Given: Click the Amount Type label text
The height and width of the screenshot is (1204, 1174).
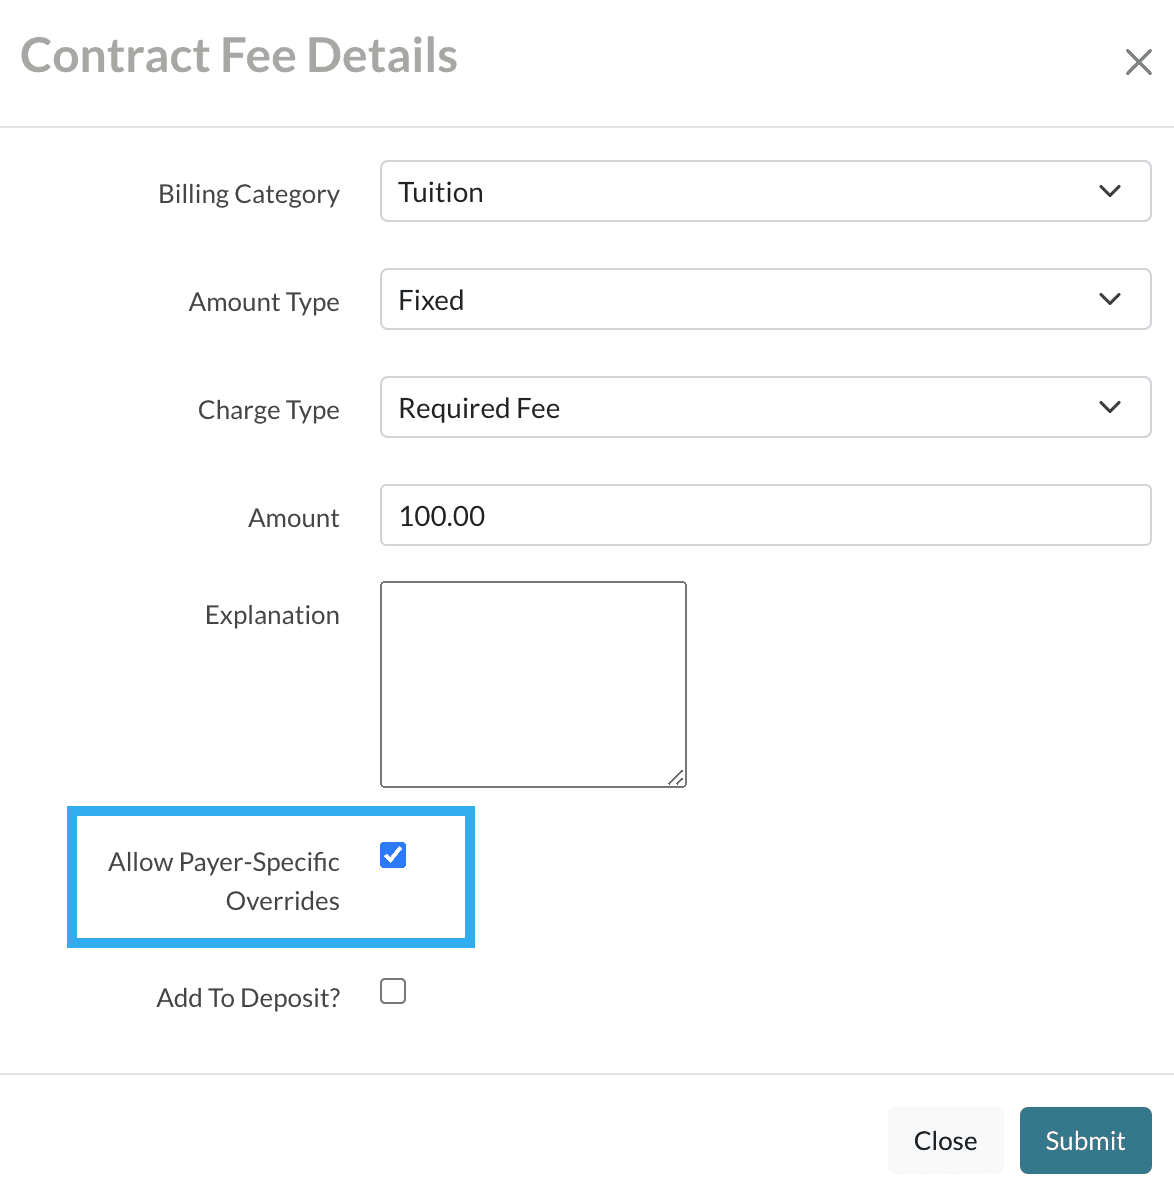Looking at the screenshot, I should pyautogui.click(x=264, y=302).
